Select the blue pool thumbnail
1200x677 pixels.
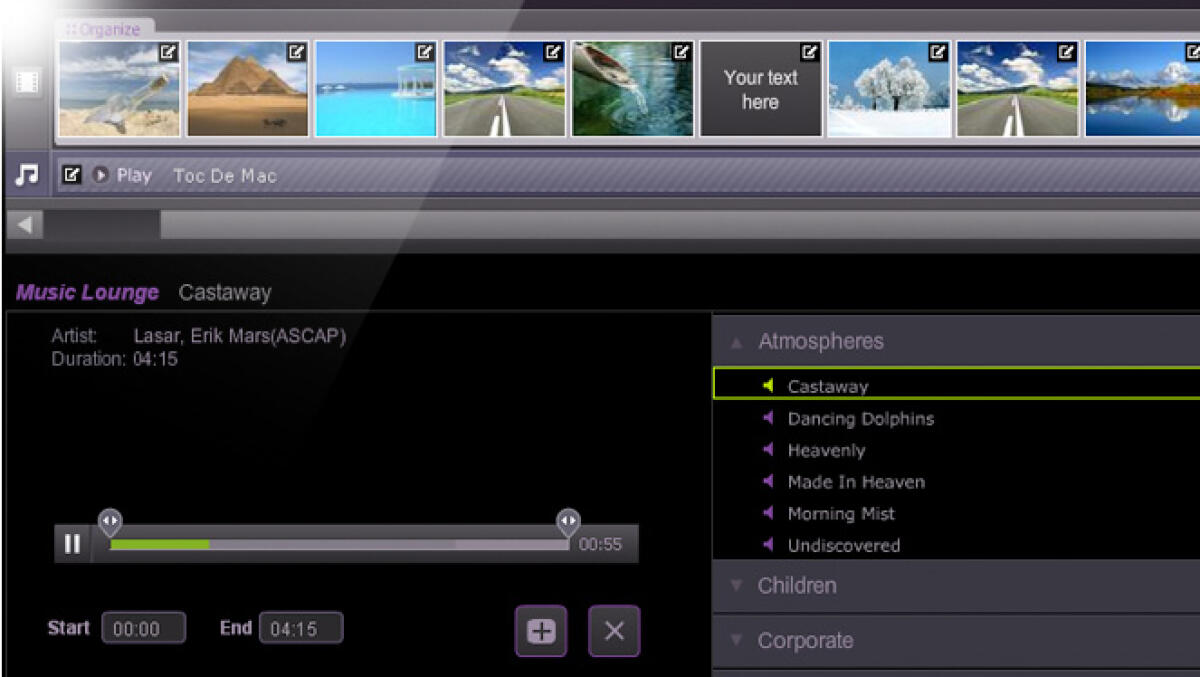[x=375, y=89]
